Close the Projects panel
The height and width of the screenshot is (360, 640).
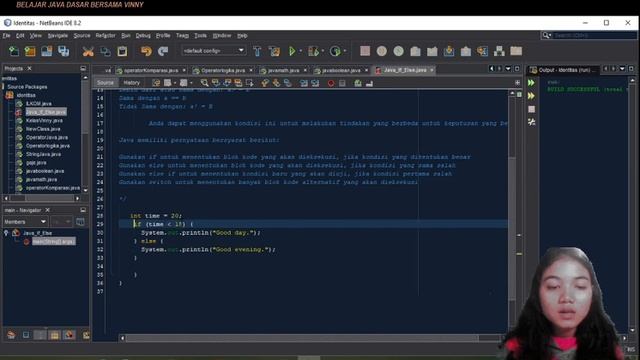[29, 68]
